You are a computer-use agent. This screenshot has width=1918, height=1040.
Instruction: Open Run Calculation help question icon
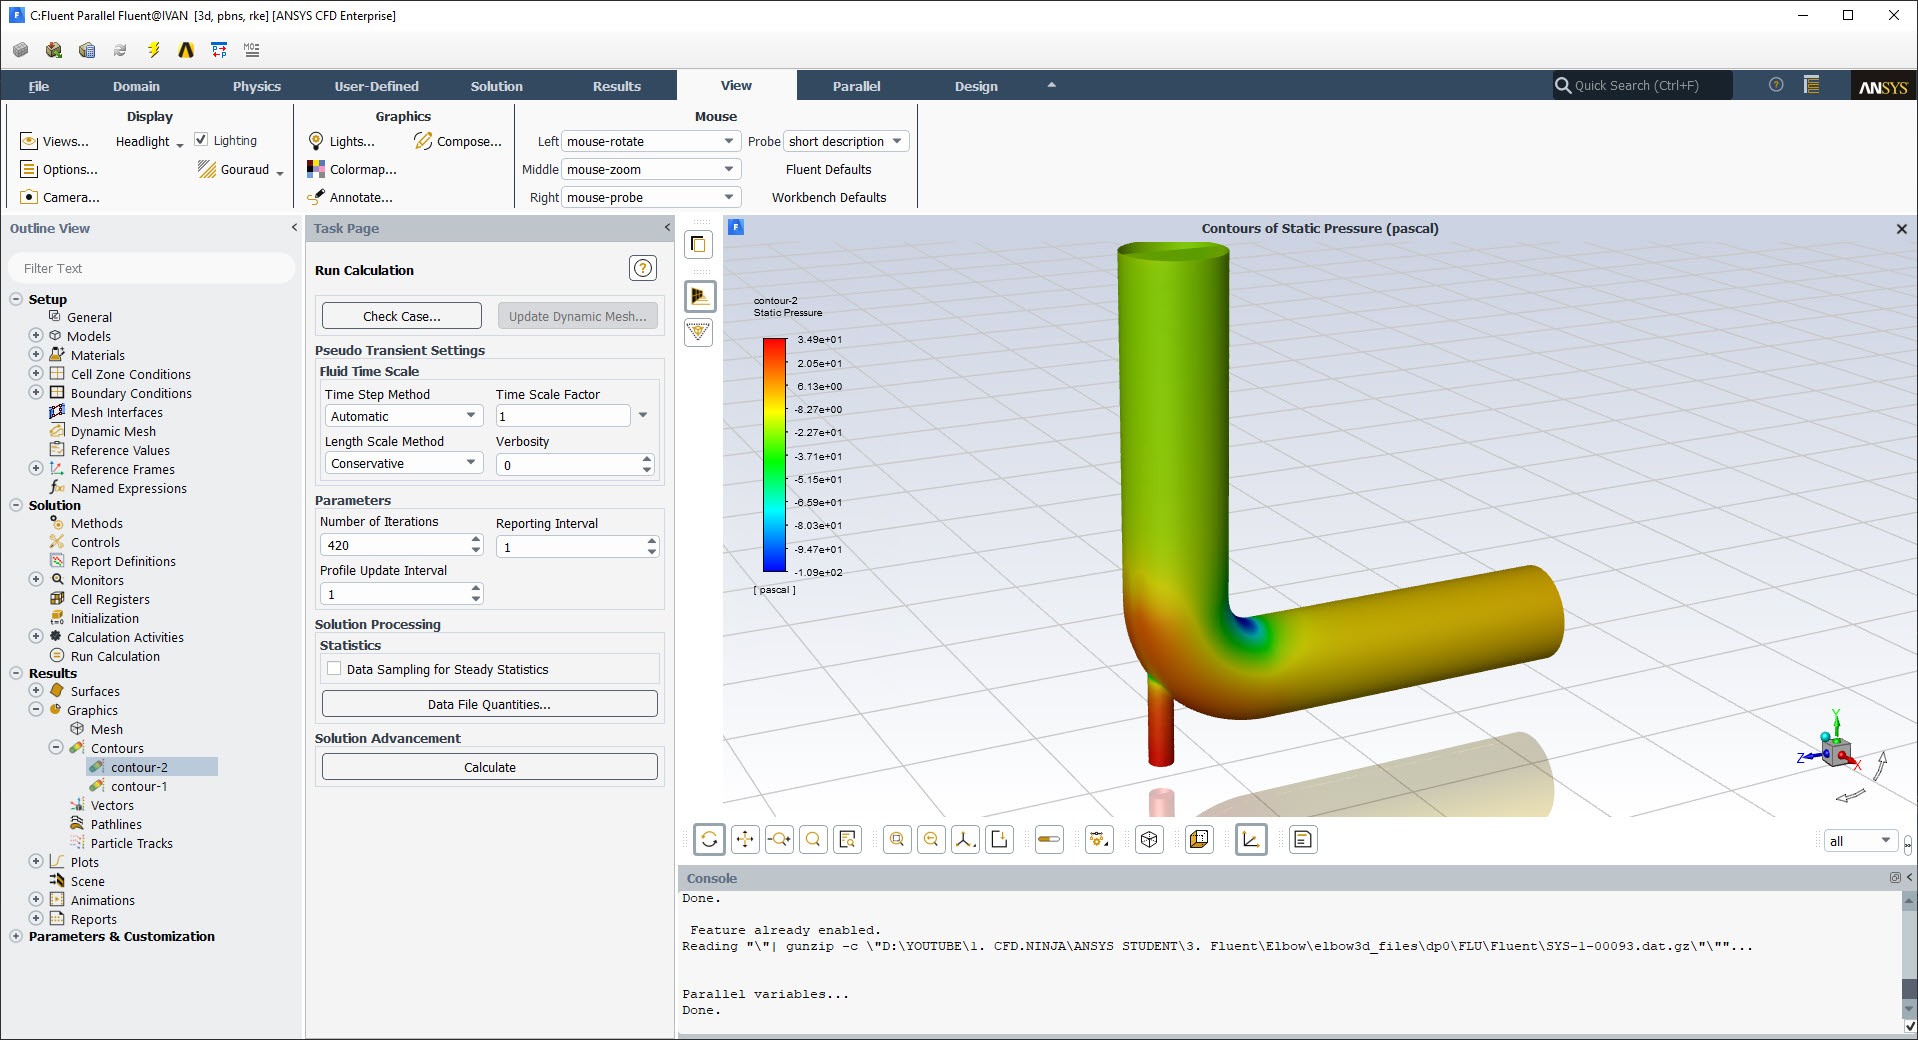643,268
